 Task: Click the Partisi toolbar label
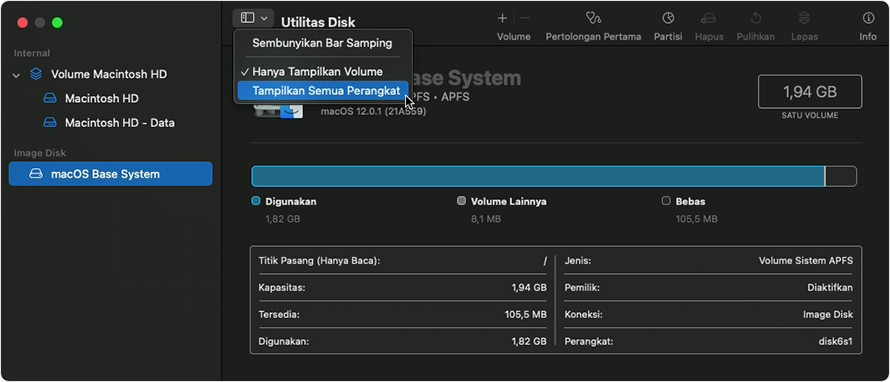[668, 36]
